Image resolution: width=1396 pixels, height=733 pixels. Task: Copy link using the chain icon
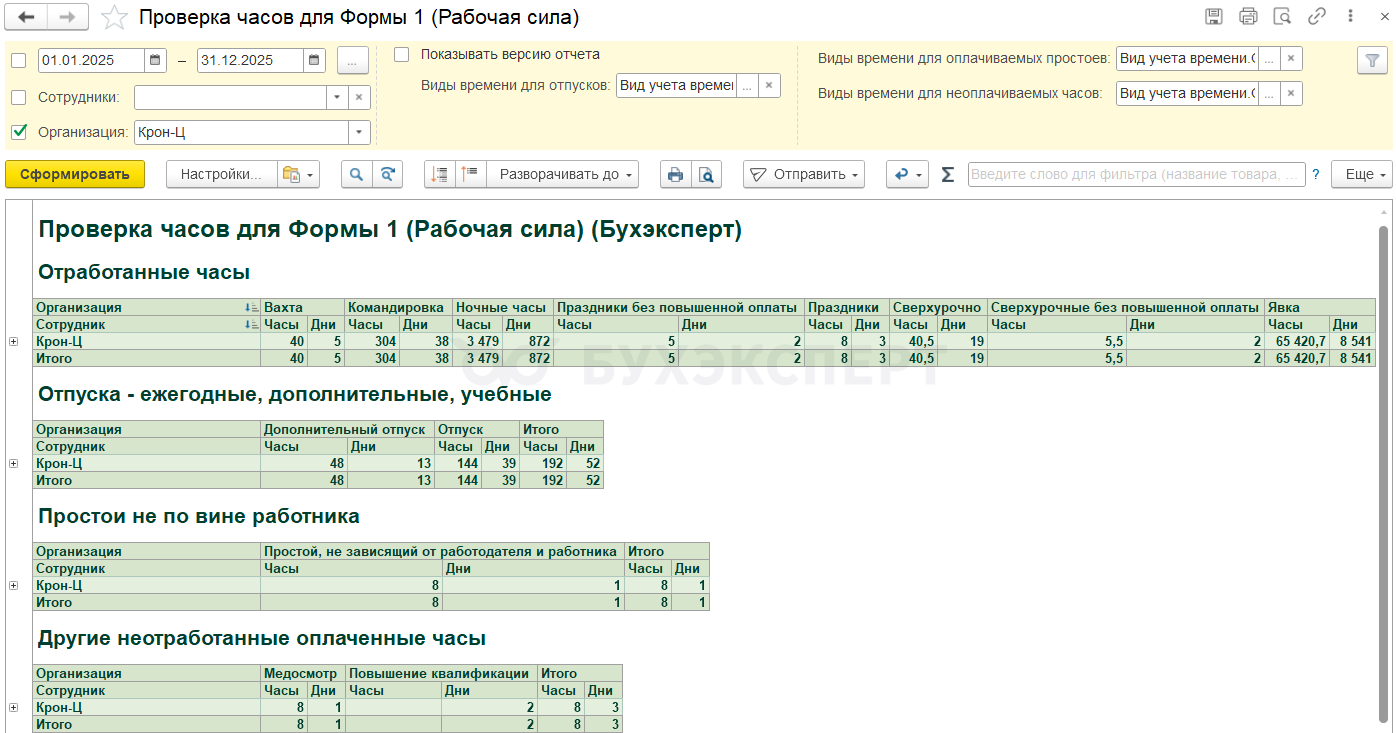[1317, 17]
